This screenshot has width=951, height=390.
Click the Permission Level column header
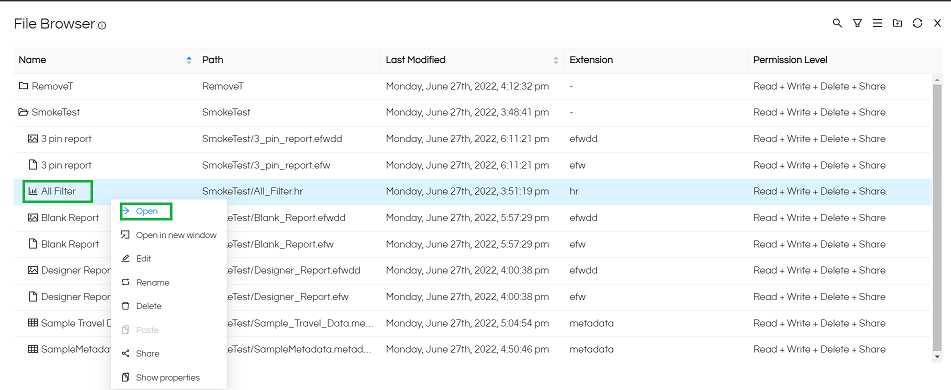[x=790, y=60]
